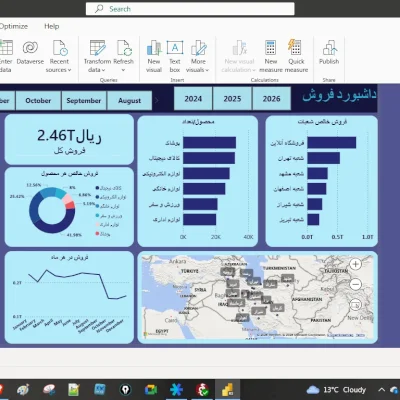Expand Transform data dropdown arrow
The image size is (400, 400).
coord(103,70)
